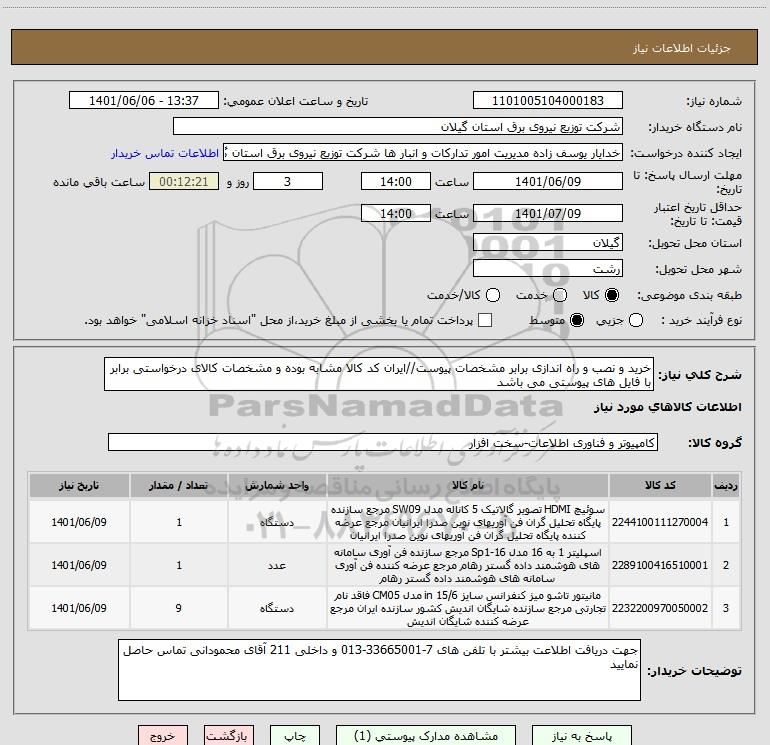
Task: Select the خدمت radio button
Action: click(x=560, y=295)
